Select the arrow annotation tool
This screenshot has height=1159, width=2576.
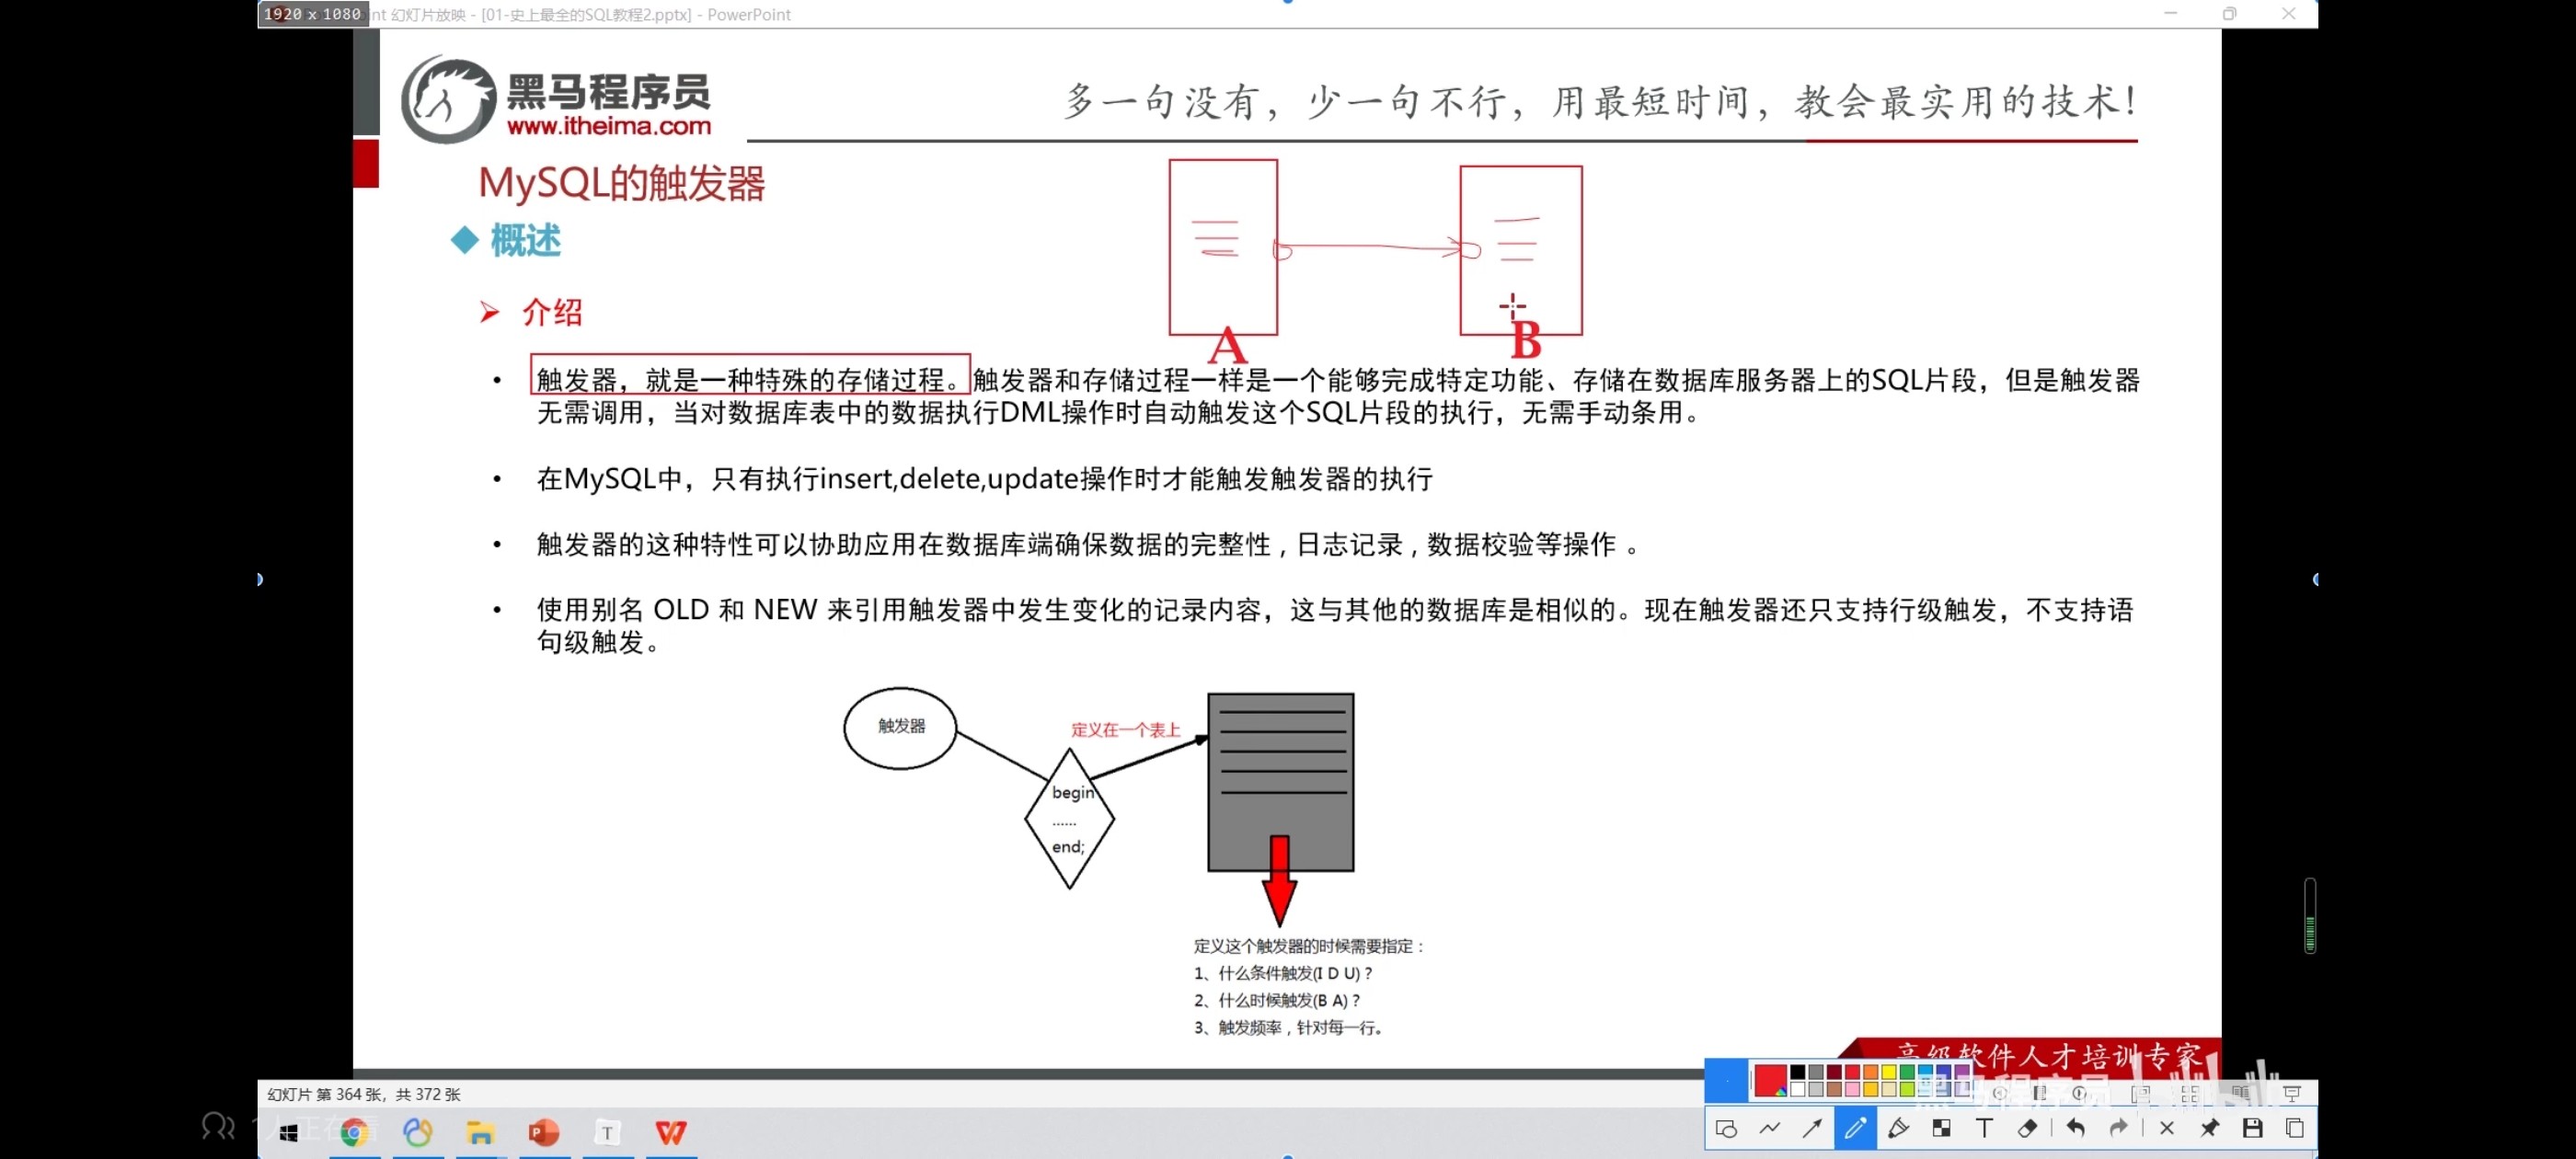(x=1812, y=1129)
